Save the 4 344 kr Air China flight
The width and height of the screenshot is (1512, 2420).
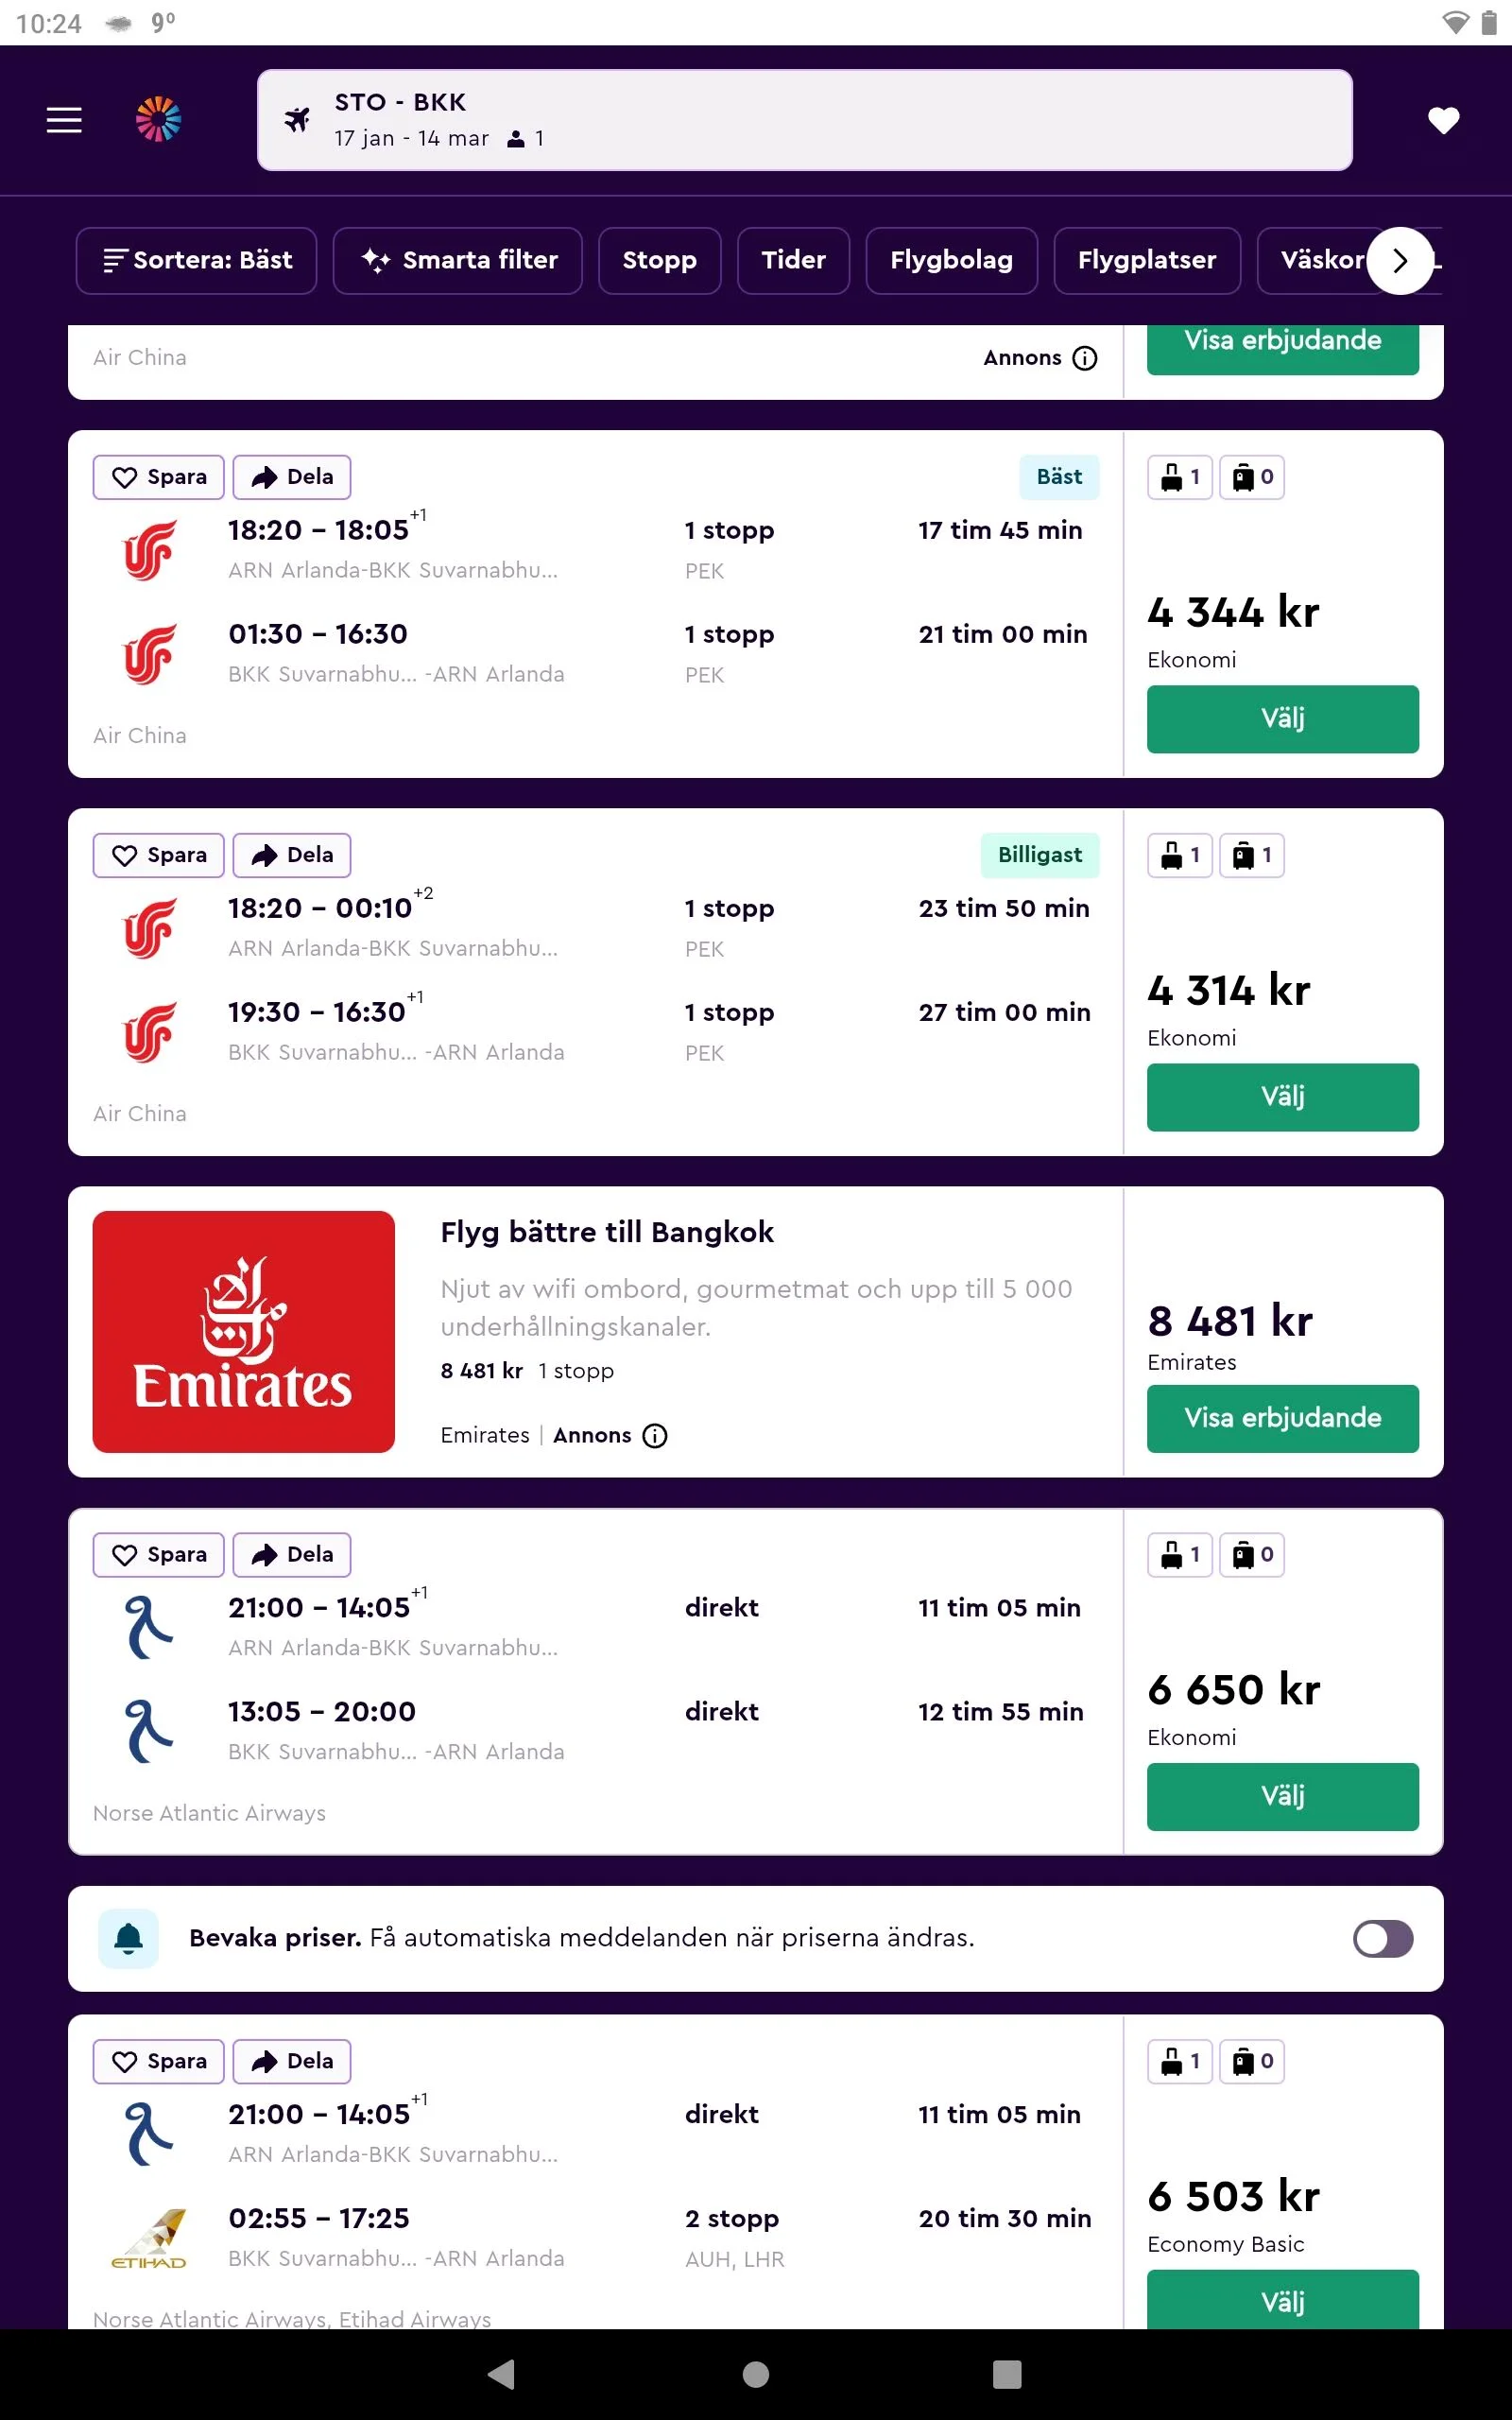tap(159, 477)
